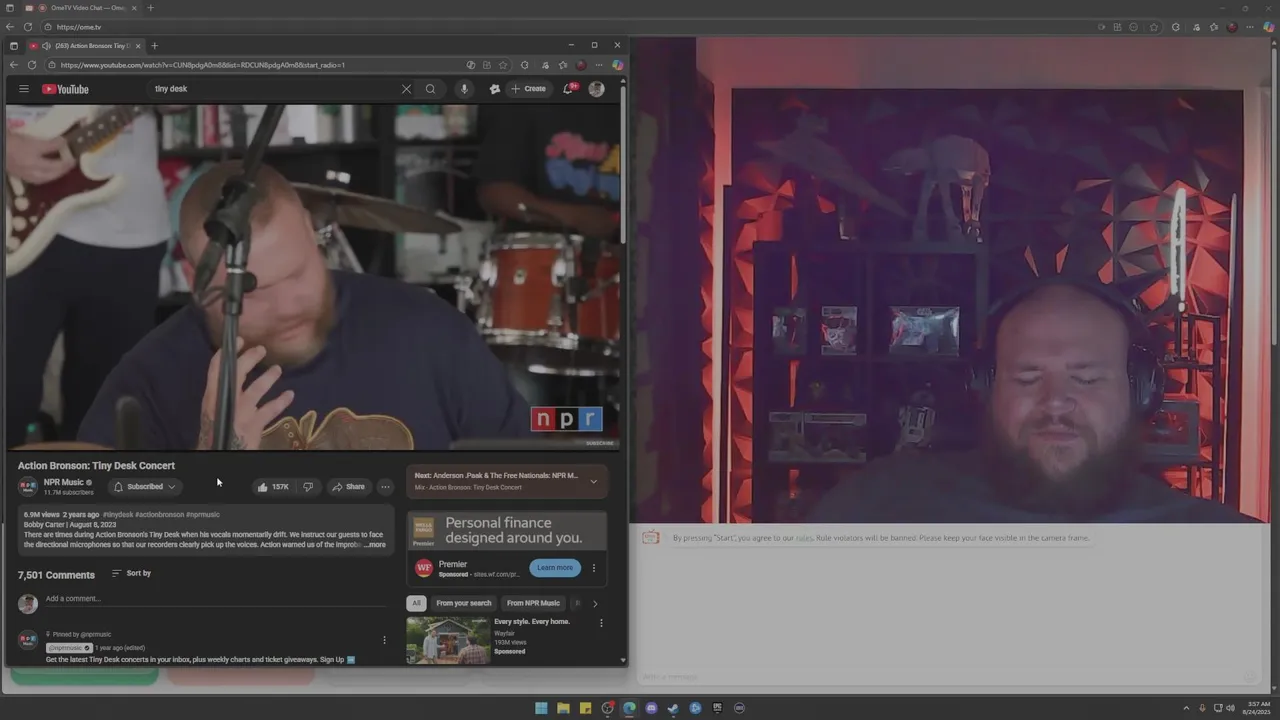The width and height of the screenshot is (1280, 720).
Task: Select the Action Bronson Tiny Desk tab
Action: click(85, 45)
